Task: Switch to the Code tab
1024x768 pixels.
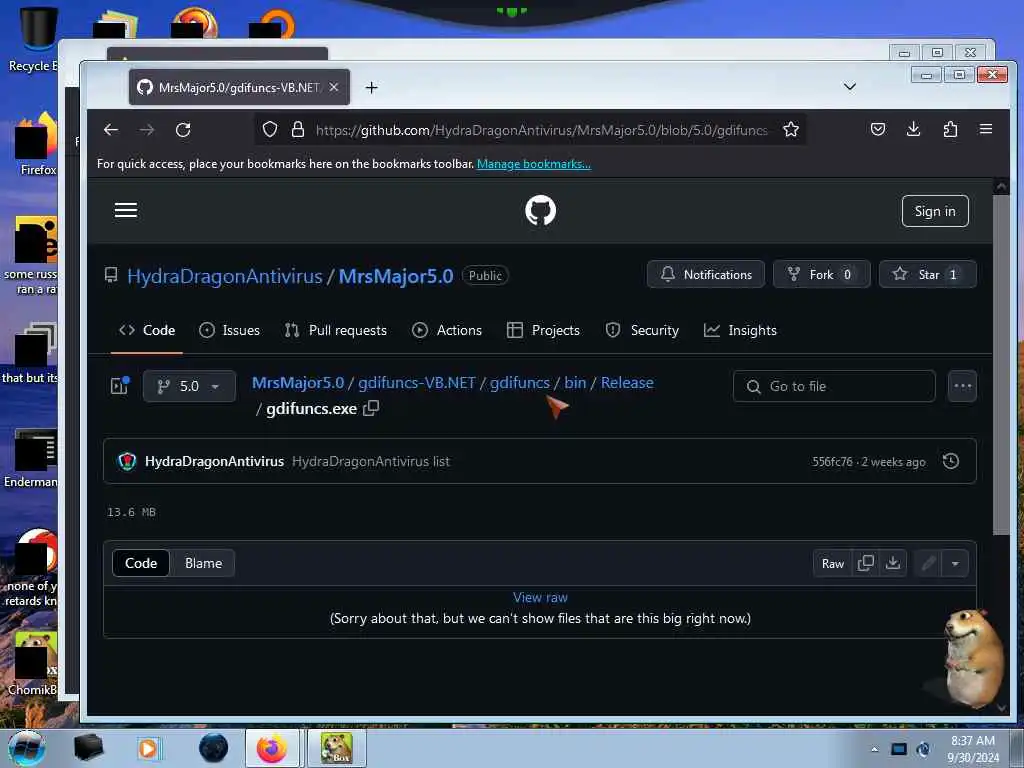Action: 147,330
